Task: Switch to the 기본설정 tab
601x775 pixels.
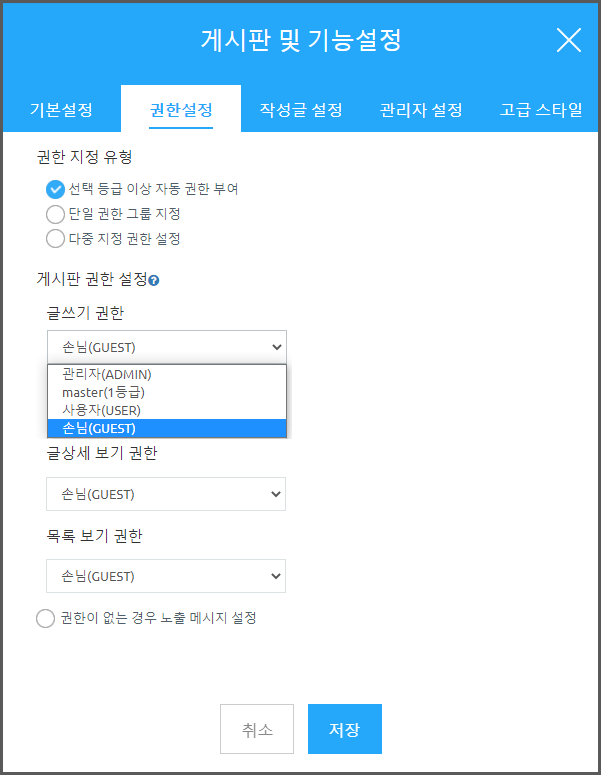Action: pyautogui.click(x=61, y=109)
